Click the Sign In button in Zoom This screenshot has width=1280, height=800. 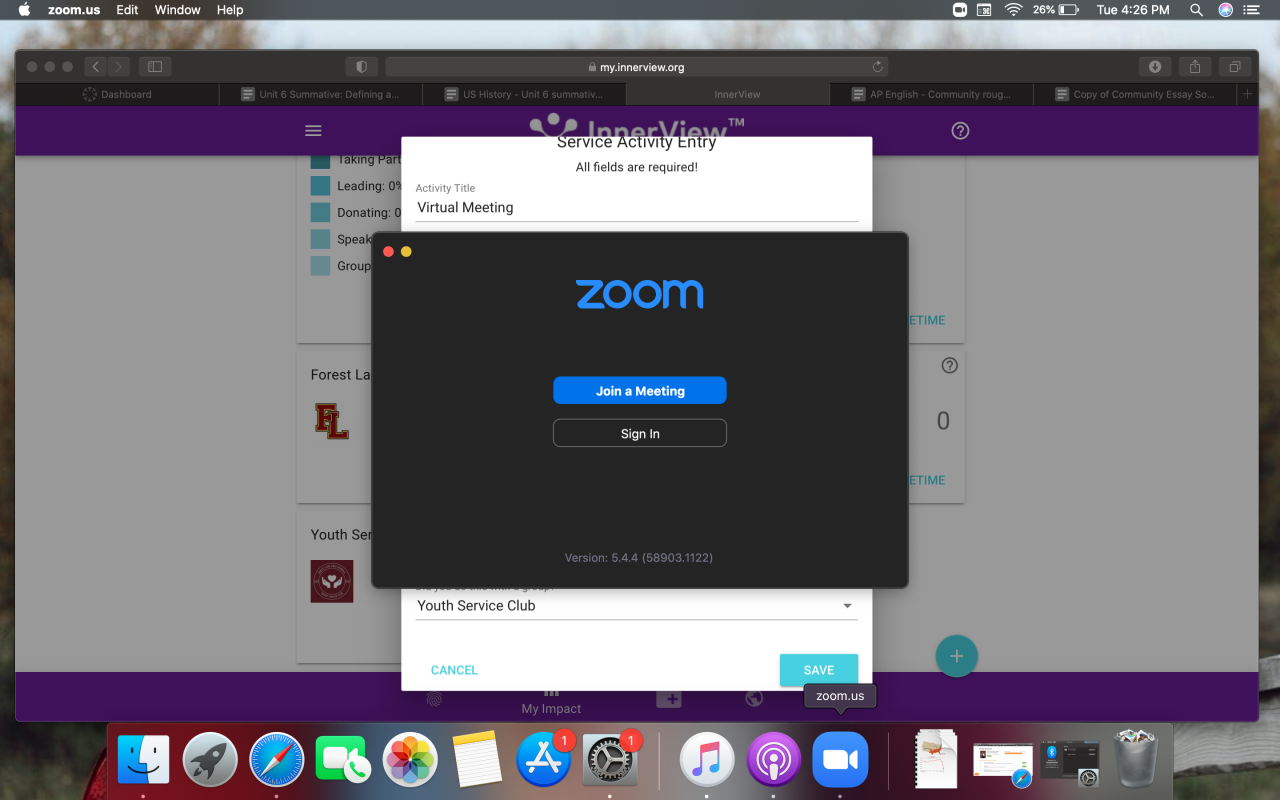tap(640, 433)
